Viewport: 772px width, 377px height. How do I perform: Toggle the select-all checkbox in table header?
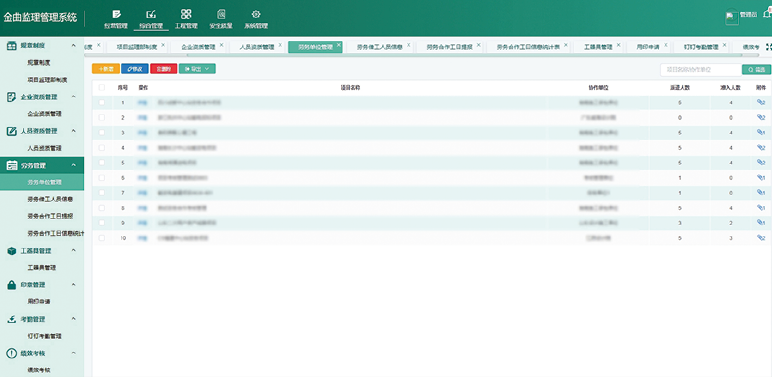pyautogui.click(x=102, y=88)
